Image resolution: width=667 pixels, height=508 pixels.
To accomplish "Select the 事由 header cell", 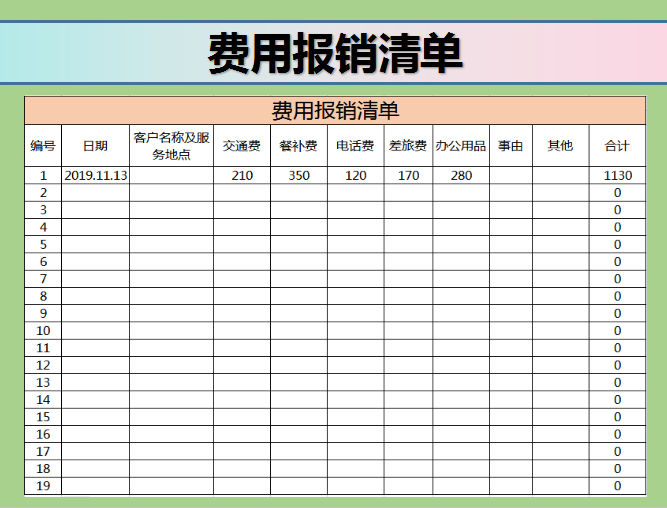I will pos(511,146).
